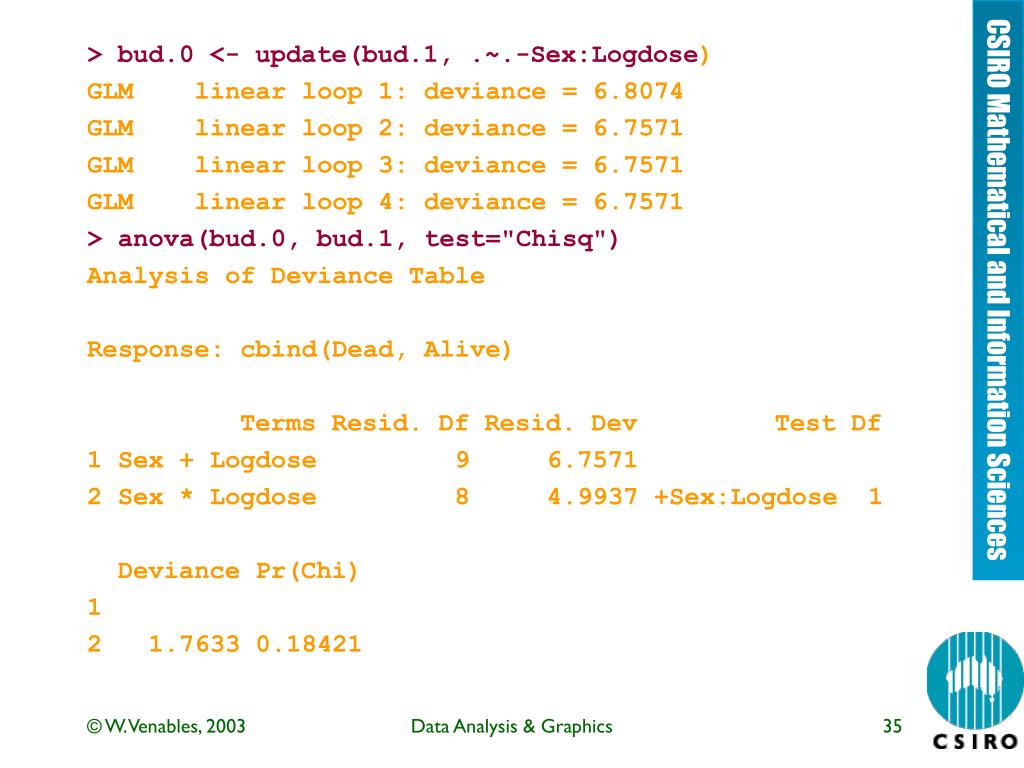Select the 'loop 3: deviance = 6.7571' line
This screenshot has width=1024, height=768.
coord(385,165)
